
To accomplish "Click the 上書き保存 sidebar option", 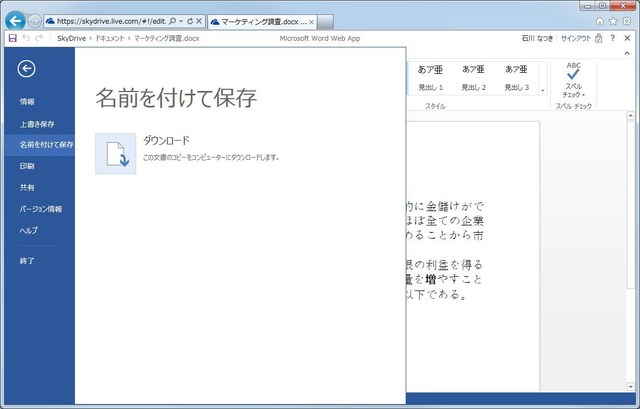I will tap(37, 124).
